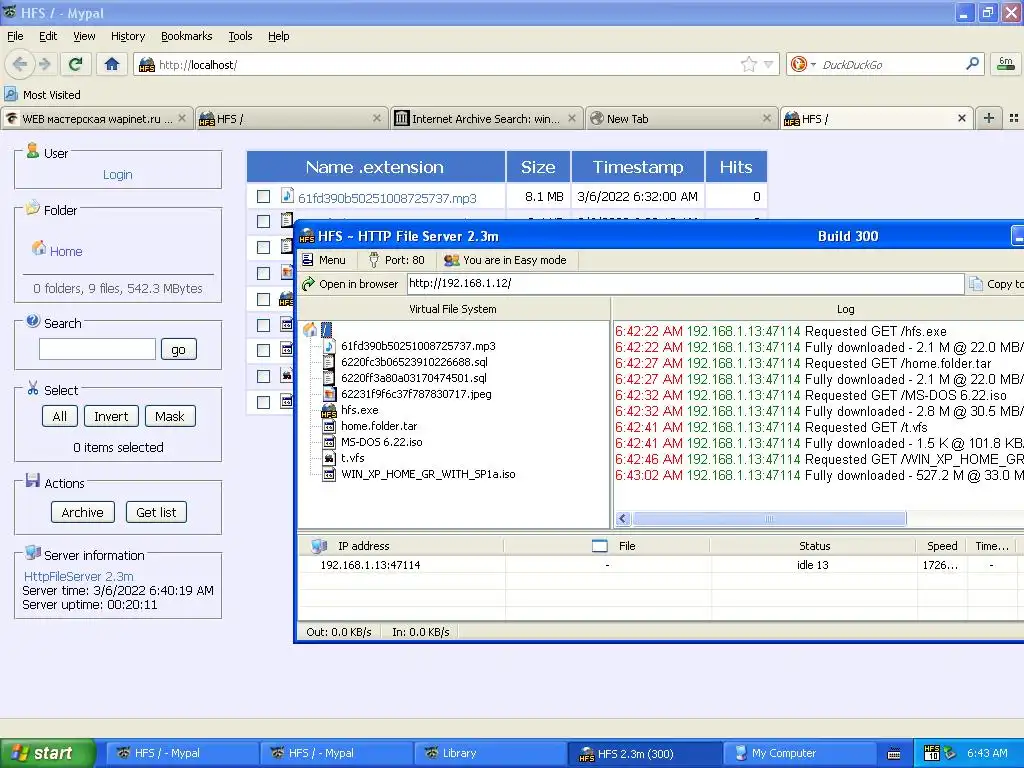
Task: Click the Port: 80 button in HFS
Action: (396, 260)
